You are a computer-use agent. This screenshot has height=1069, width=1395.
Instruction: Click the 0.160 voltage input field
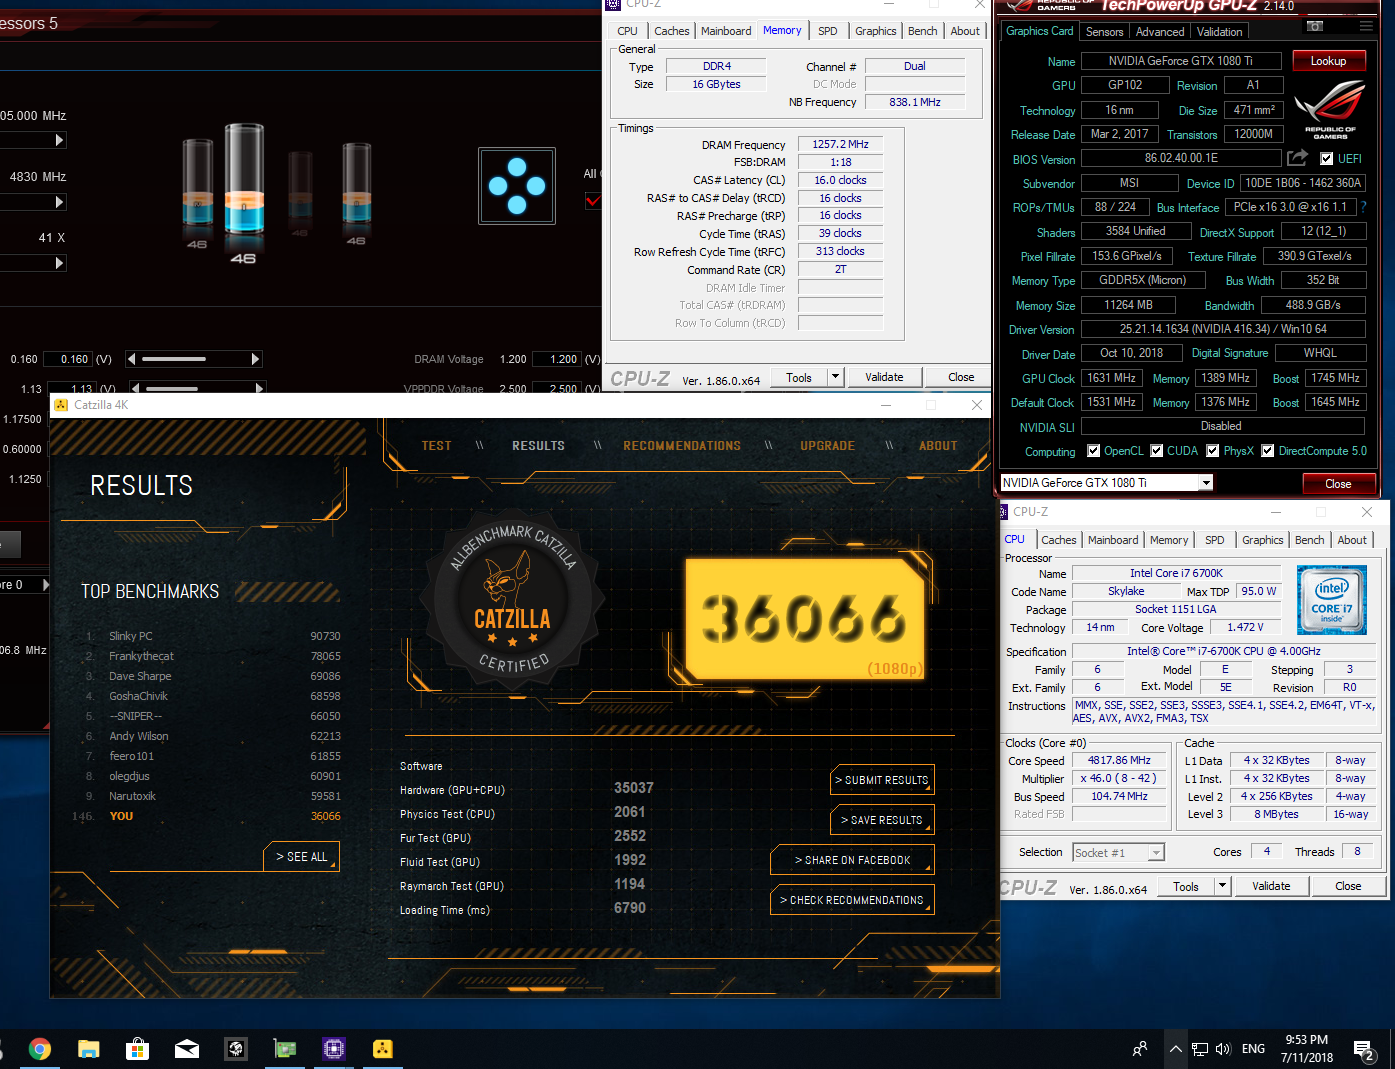click(68, 359)
